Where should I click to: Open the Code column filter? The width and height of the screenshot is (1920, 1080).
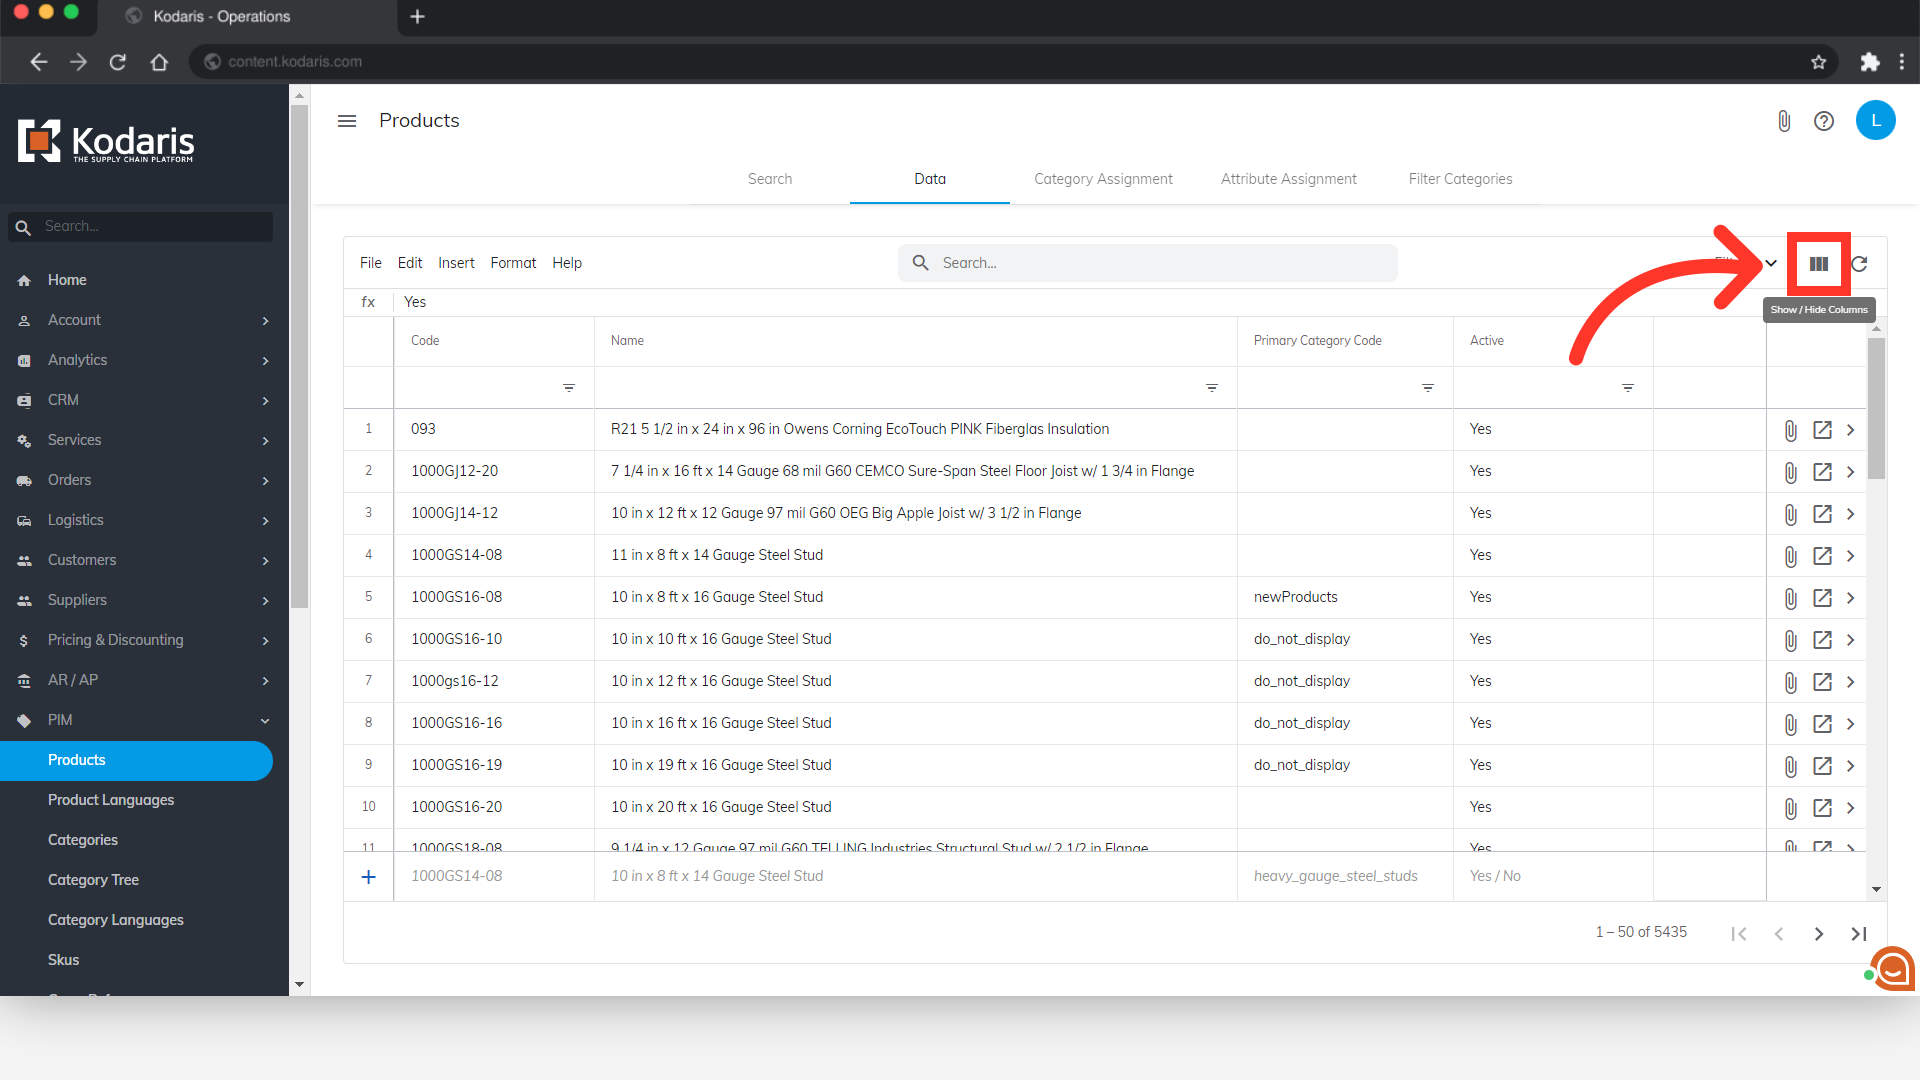568,388
